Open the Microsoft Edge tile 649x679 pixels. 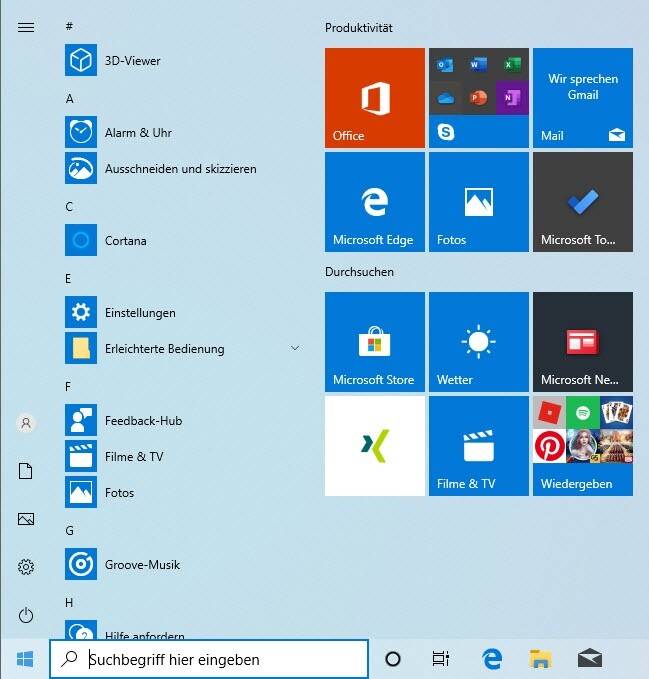pos(375,202)
